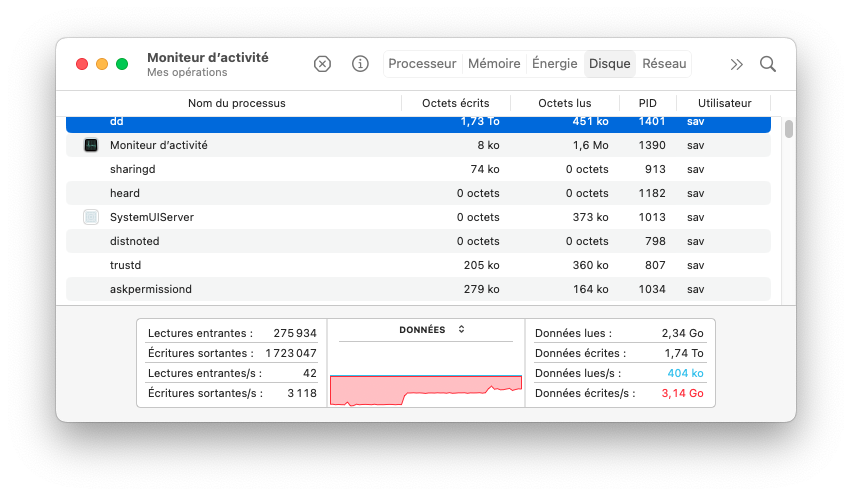Show the Réseau tab
852x496 pixels.
[664, 64]
